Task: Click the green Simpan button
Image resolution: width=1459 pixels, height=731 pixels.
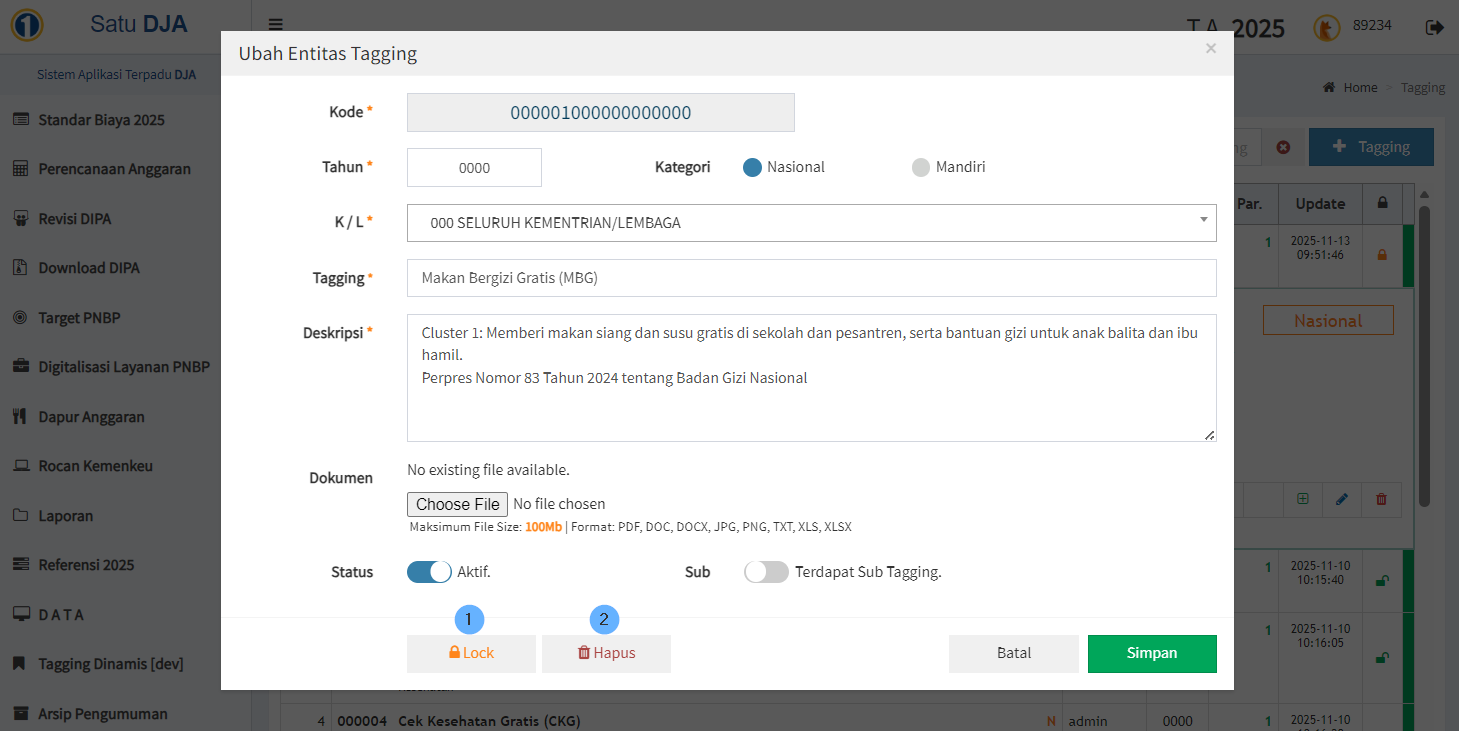Action: (x=1151, y=653)
